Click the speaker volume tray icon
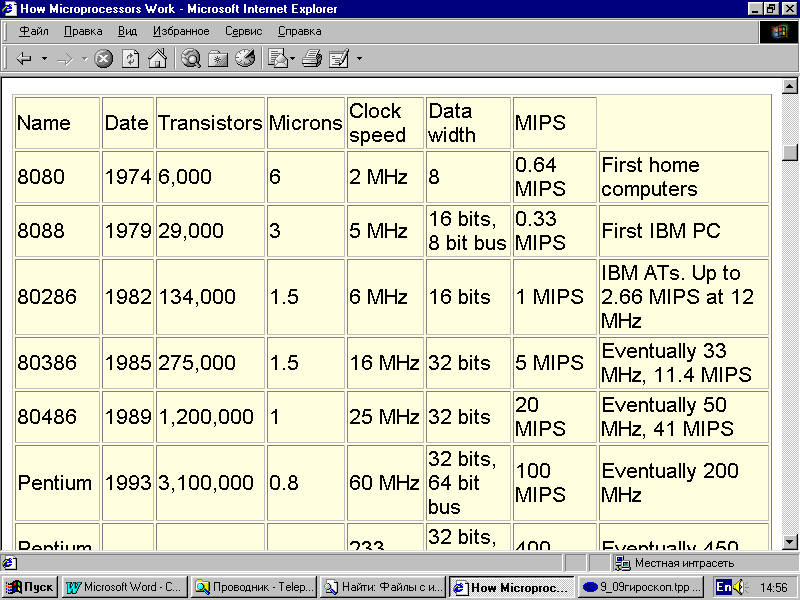This screenshot has height=600, width=800. click(x=741, y=587)
